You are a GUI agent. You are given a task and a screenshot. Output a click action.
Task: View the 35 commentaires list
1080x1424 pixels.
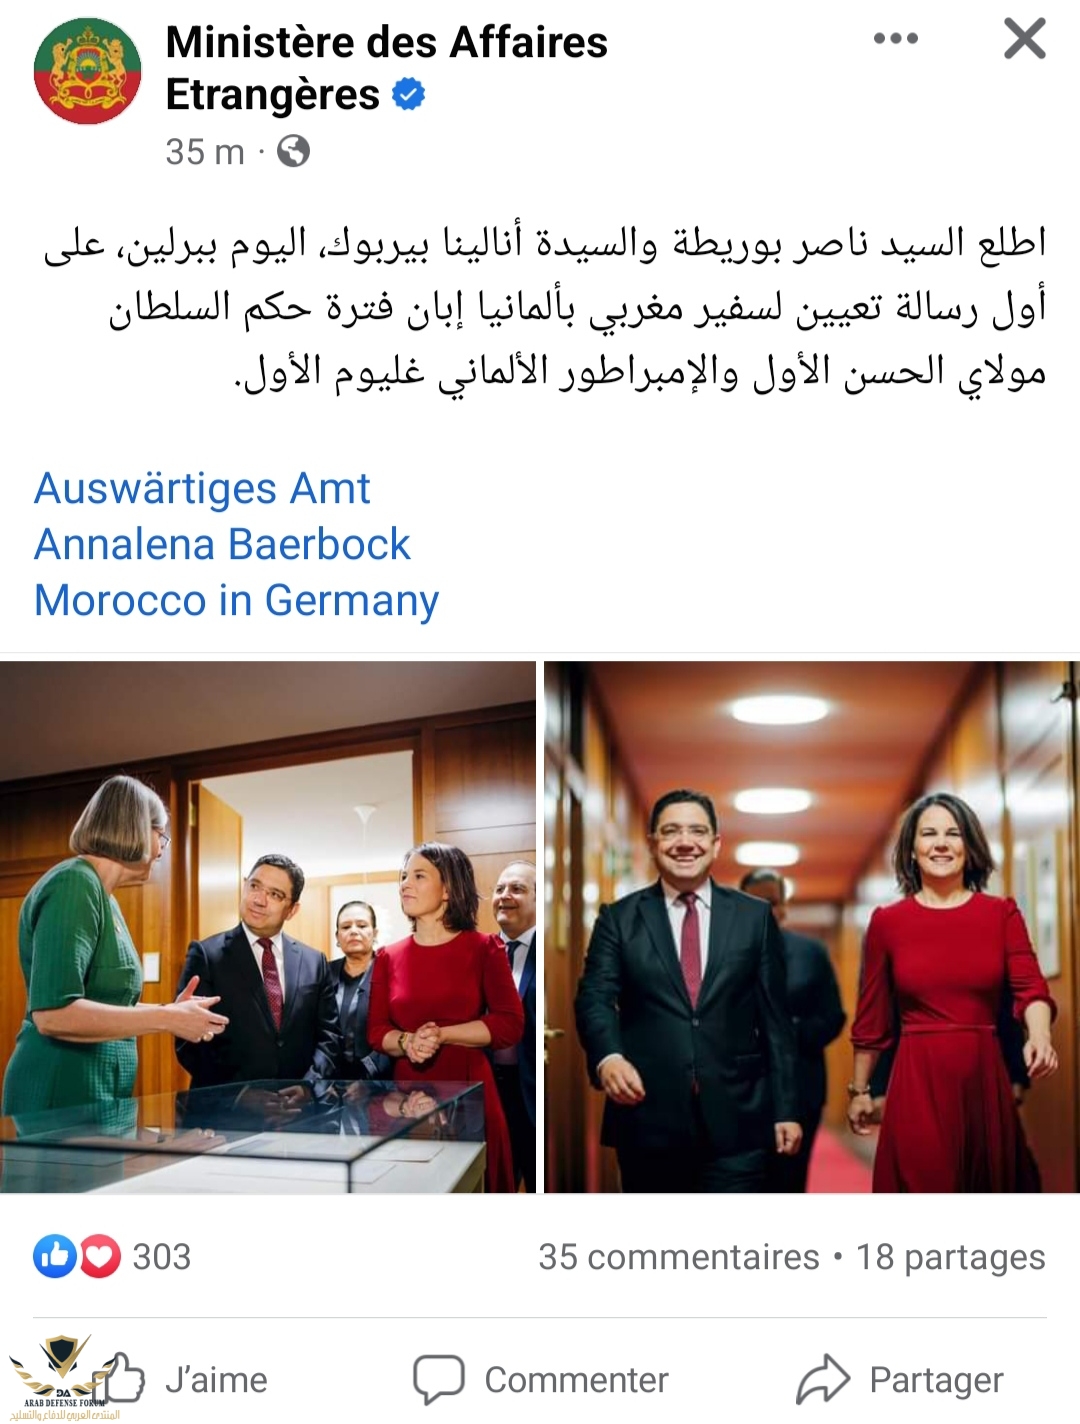click(679, 1257)
